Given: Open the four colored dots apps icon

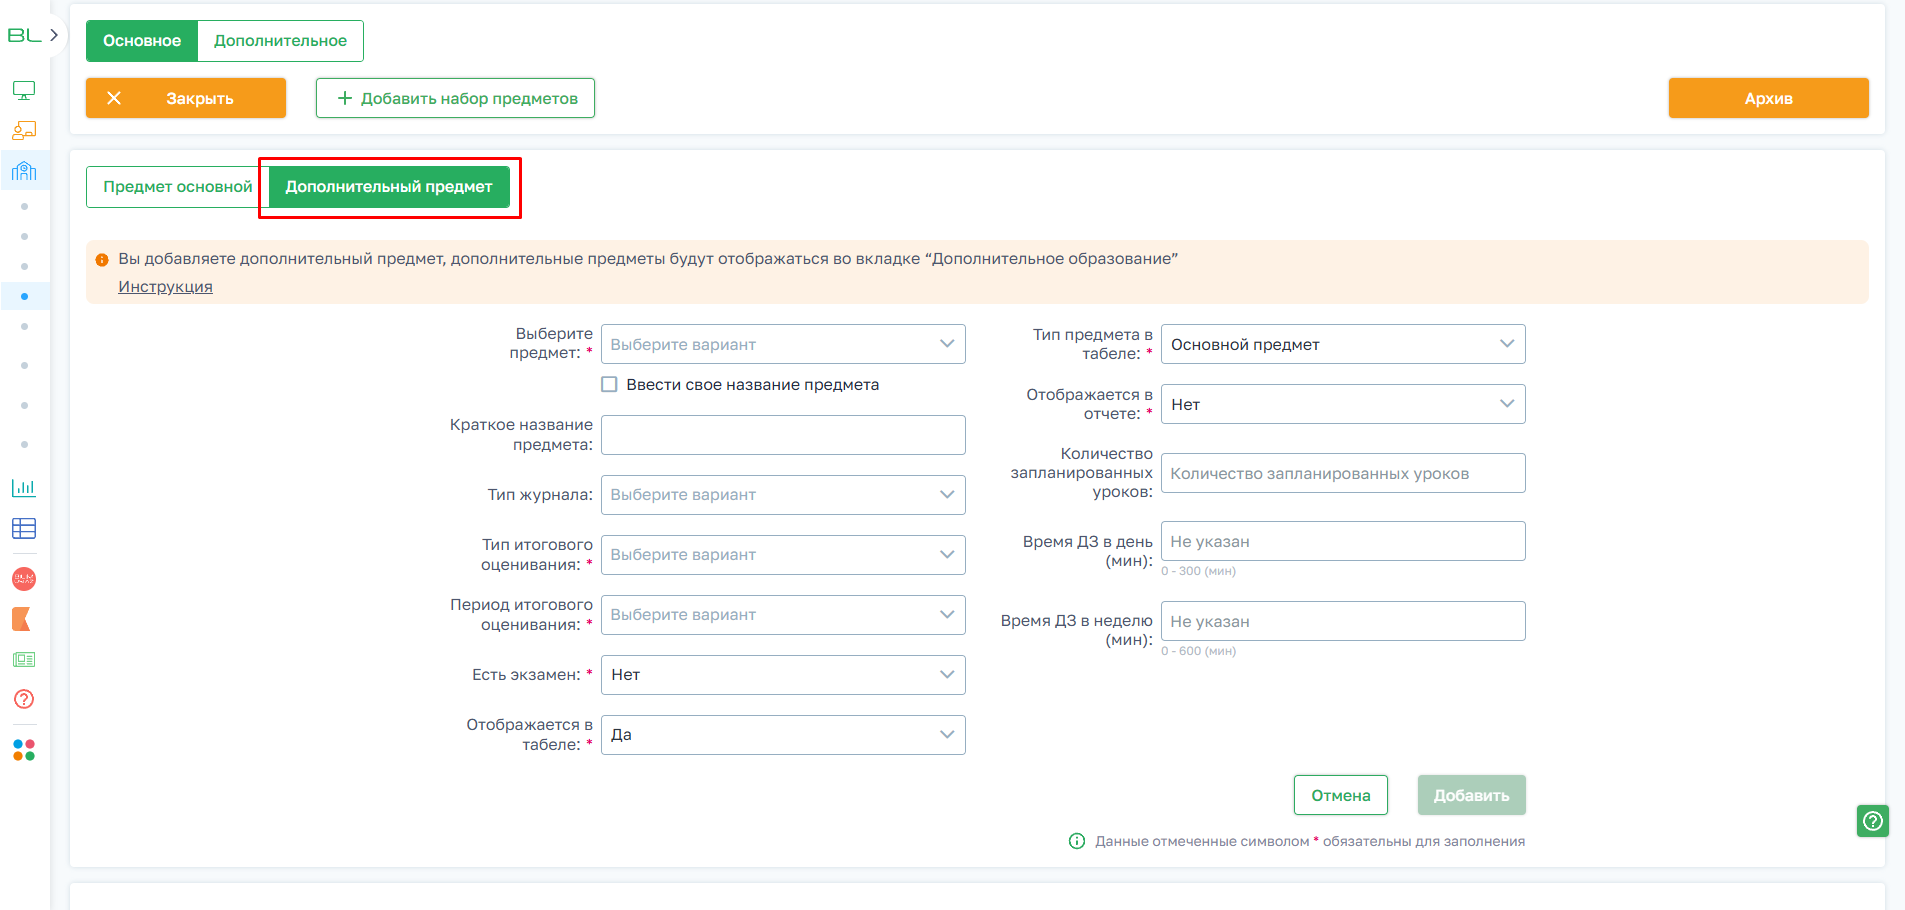Looking at the screenshot, I should pyautogui.click(x=24, y=750).
